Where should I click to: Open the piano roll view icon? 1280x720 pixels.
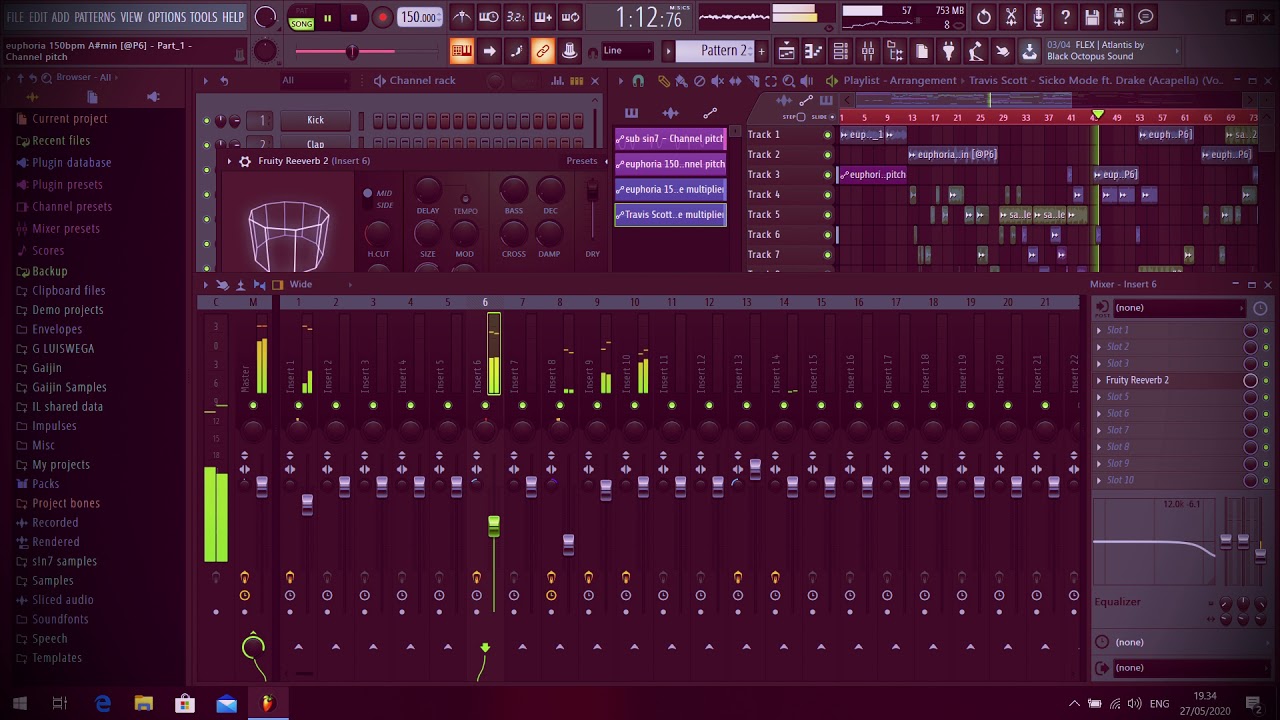click(x=813, y=50)
